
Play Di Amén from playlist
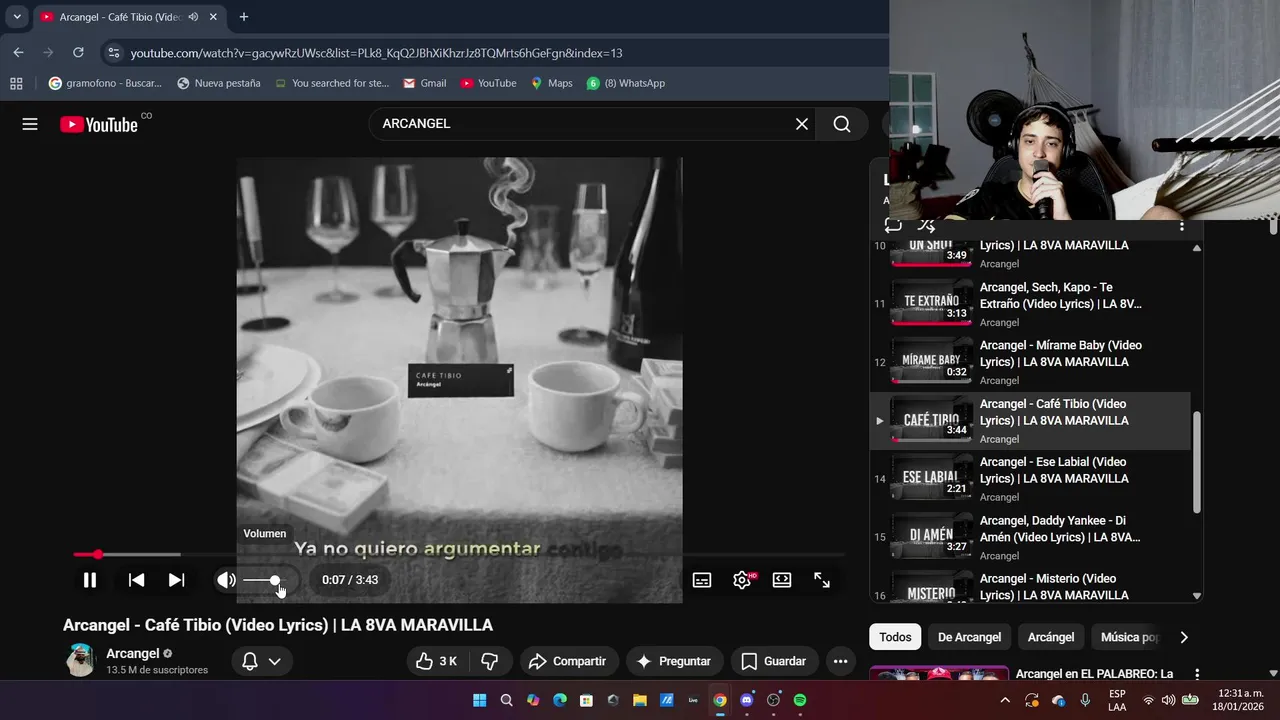tap(1030, 537)
